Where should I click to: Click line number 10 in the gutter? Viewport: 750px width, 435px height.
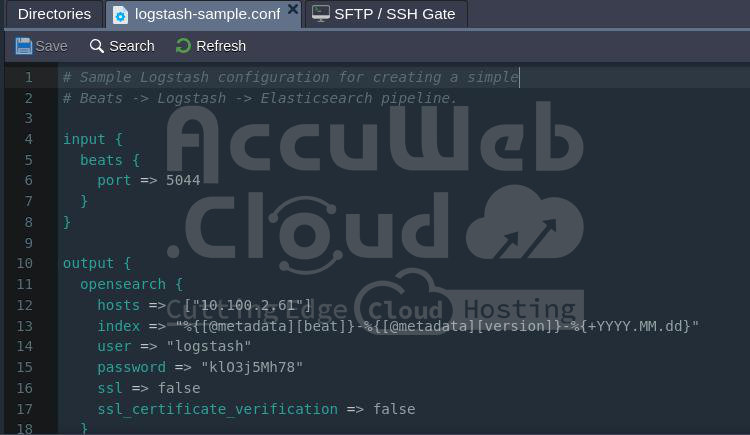pos(25,263)
